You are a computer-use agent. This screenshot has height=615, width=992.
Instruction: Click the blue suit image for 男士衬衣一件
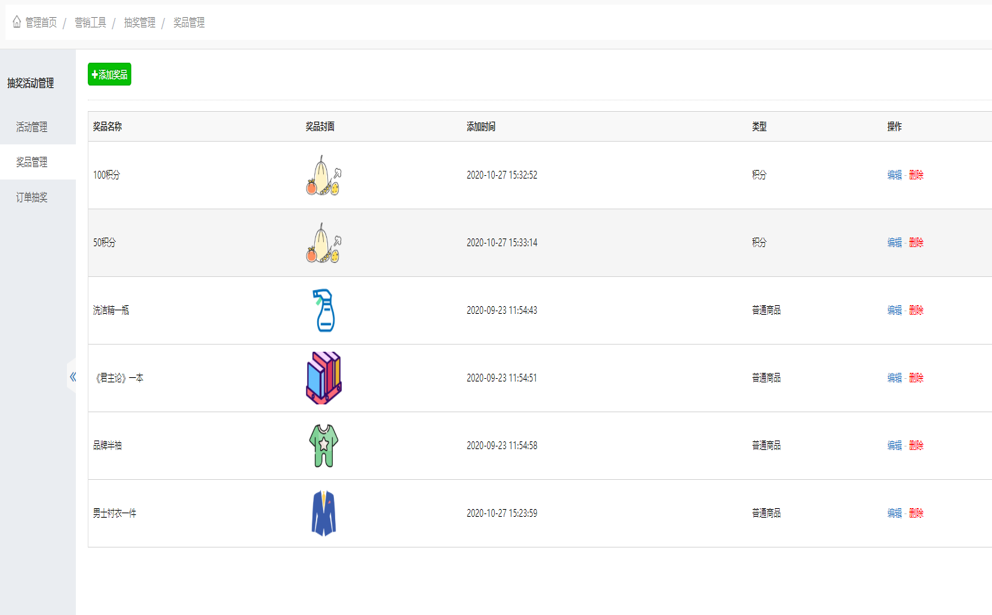click(323, 513)
